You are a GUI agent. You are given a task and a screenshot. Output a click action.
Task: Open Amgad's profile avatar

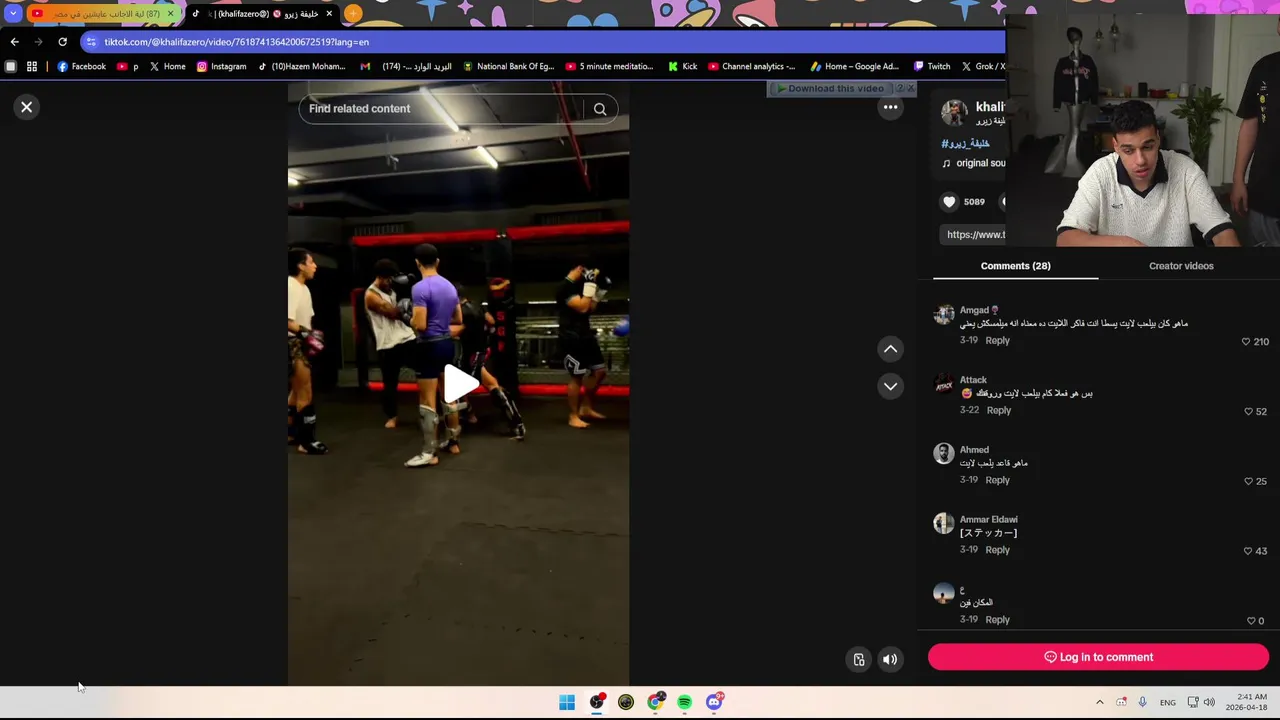click(944, 315)
